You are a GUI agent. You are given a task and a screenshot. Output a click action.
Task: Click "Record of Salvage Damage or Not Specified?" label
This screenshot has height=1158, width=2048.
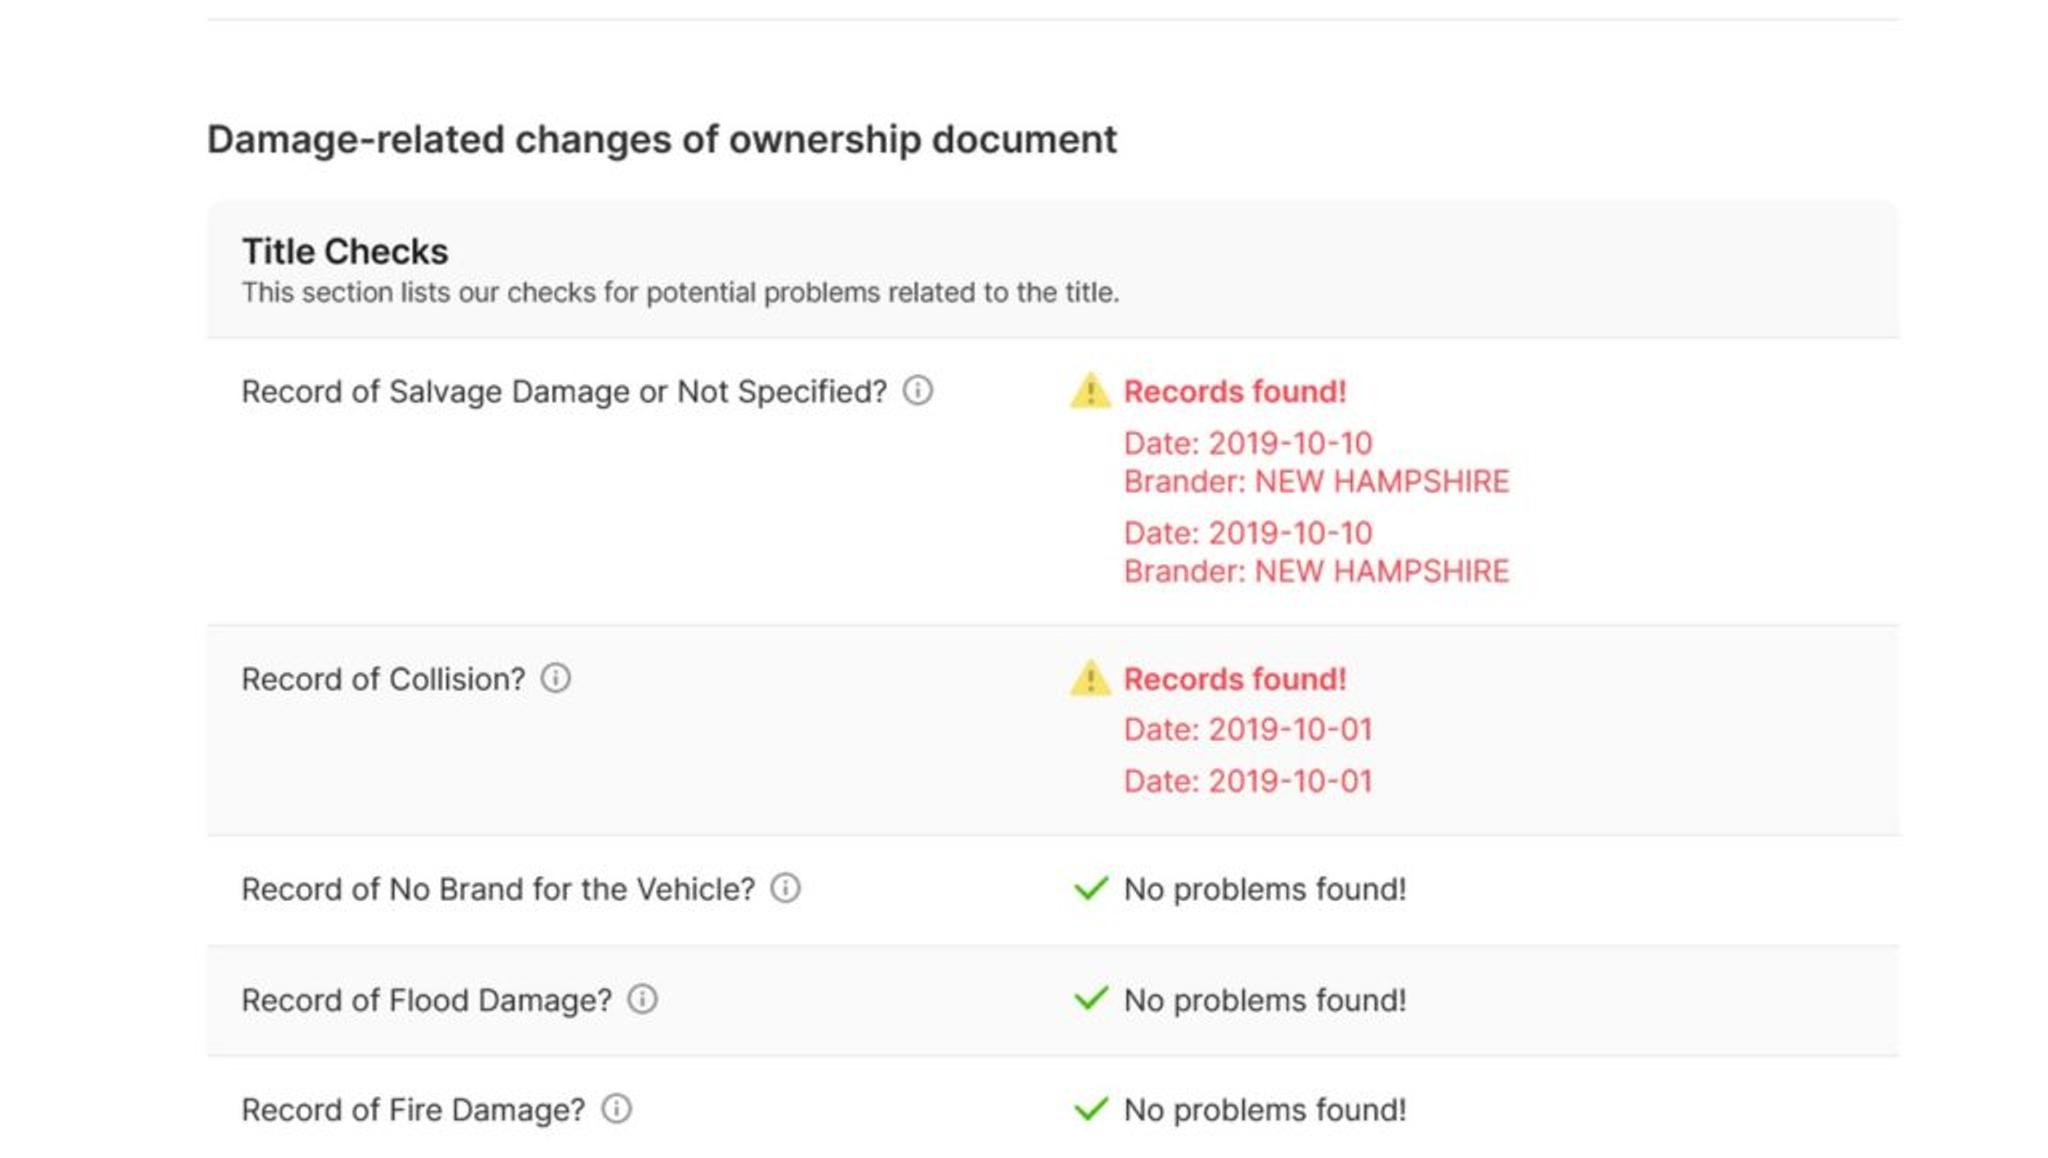564,392
